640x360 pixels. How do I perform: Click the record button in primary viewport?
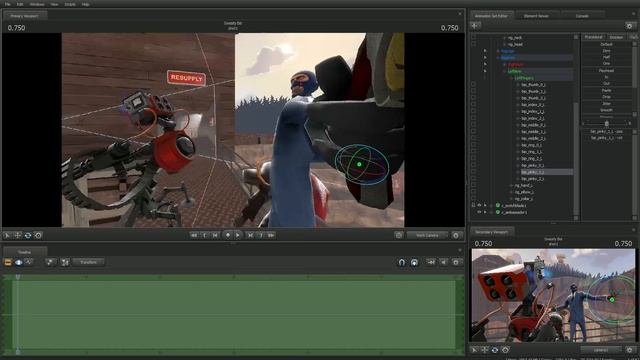click(x=227, y=235)
